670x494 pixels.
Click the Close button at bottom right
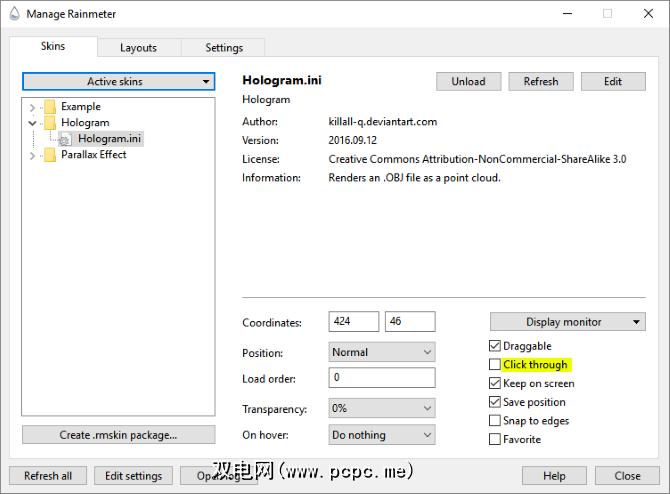pos(627,476)
